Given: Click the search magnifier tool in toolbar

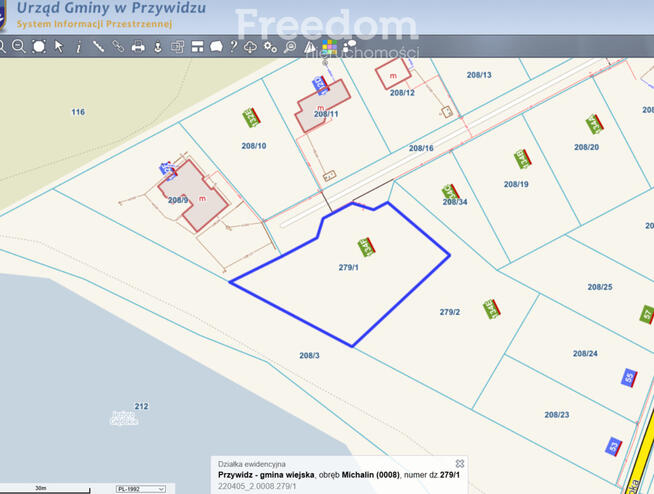Looking at the screenshot, I should click(290, 46).
